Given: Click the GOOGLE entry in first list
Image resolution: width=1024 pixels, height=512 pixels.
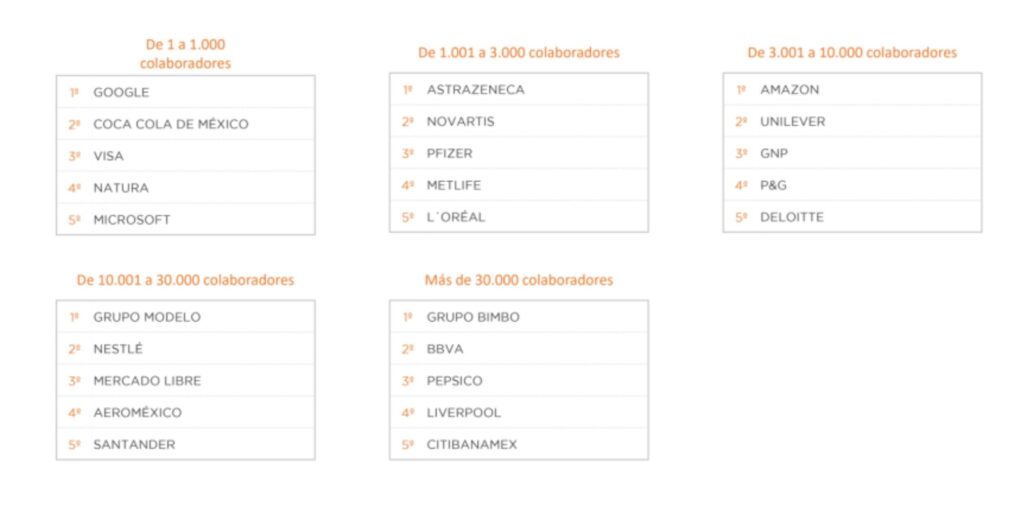Looking at the screenshot, I should (x=121, y=92).
